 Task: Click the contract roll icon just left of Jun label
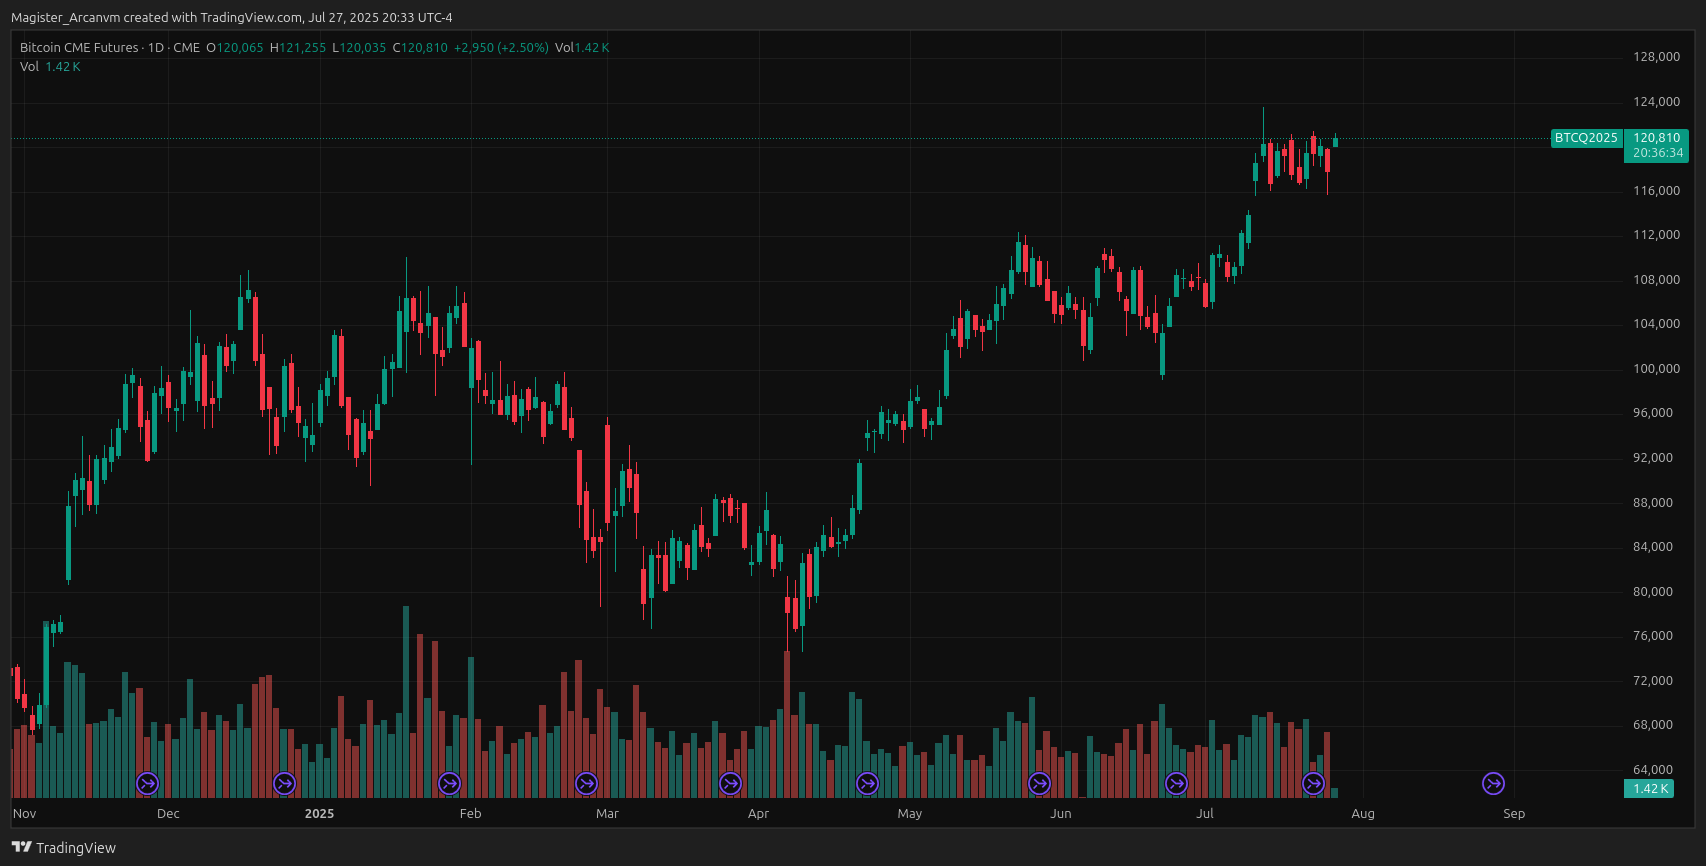coord(1040,784)
